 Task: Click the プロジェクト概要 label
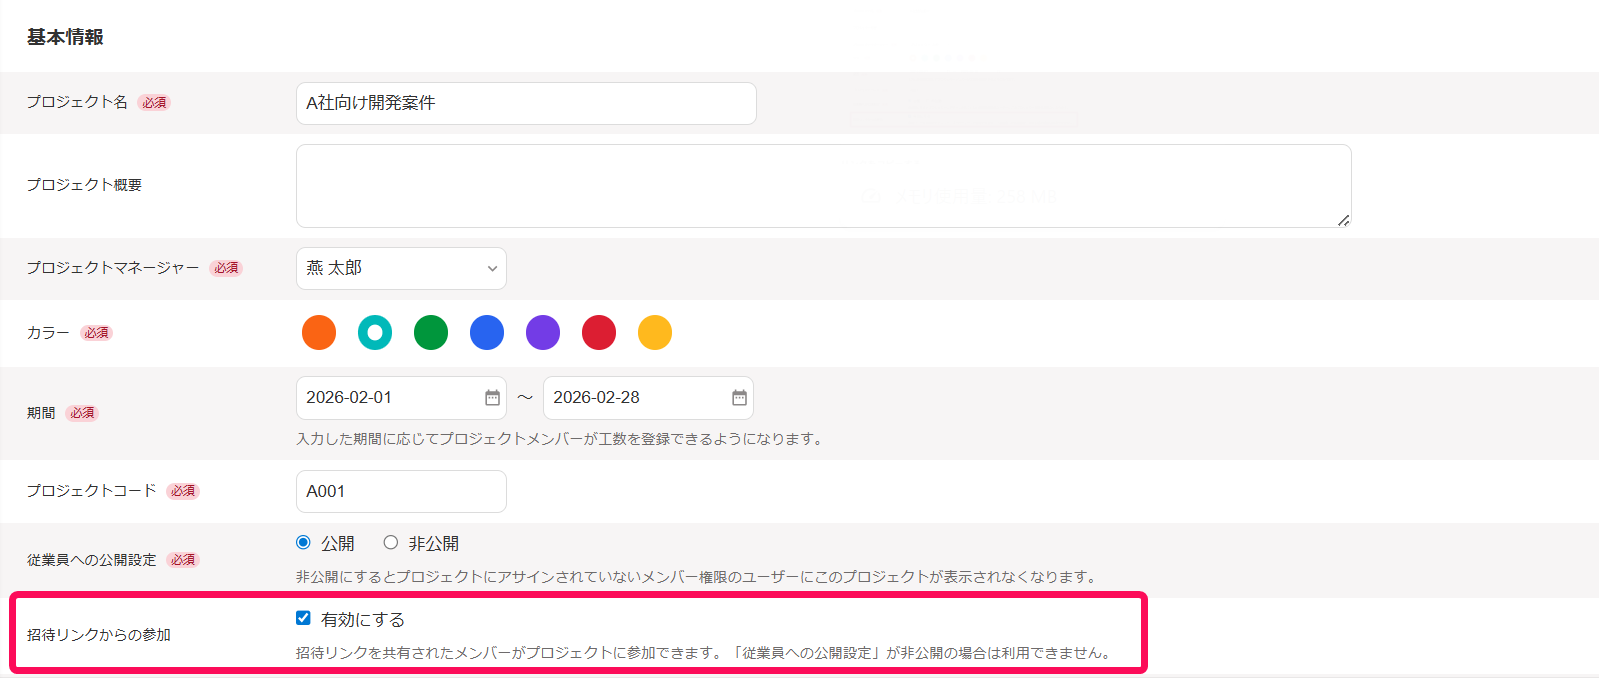coord(84,185)
